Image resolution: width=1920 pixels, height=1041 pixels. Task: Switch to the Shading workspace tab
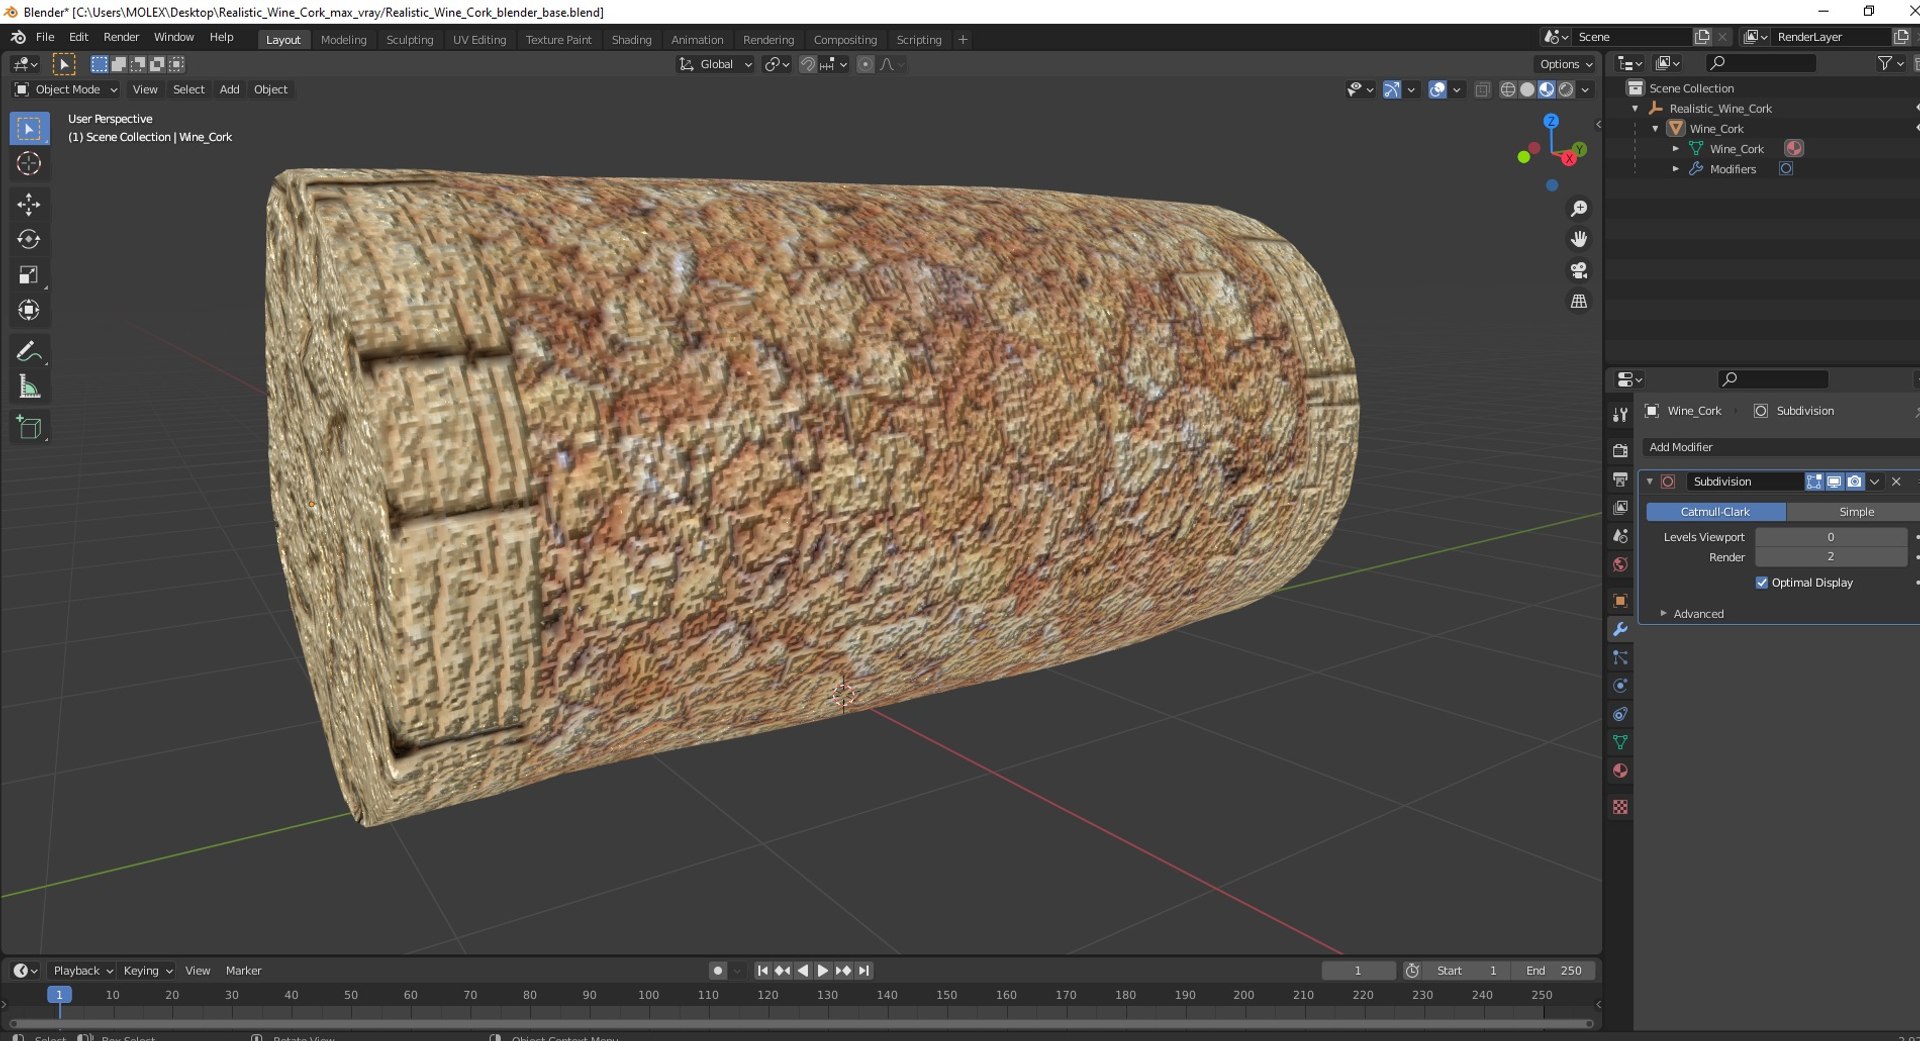(631, 40)
